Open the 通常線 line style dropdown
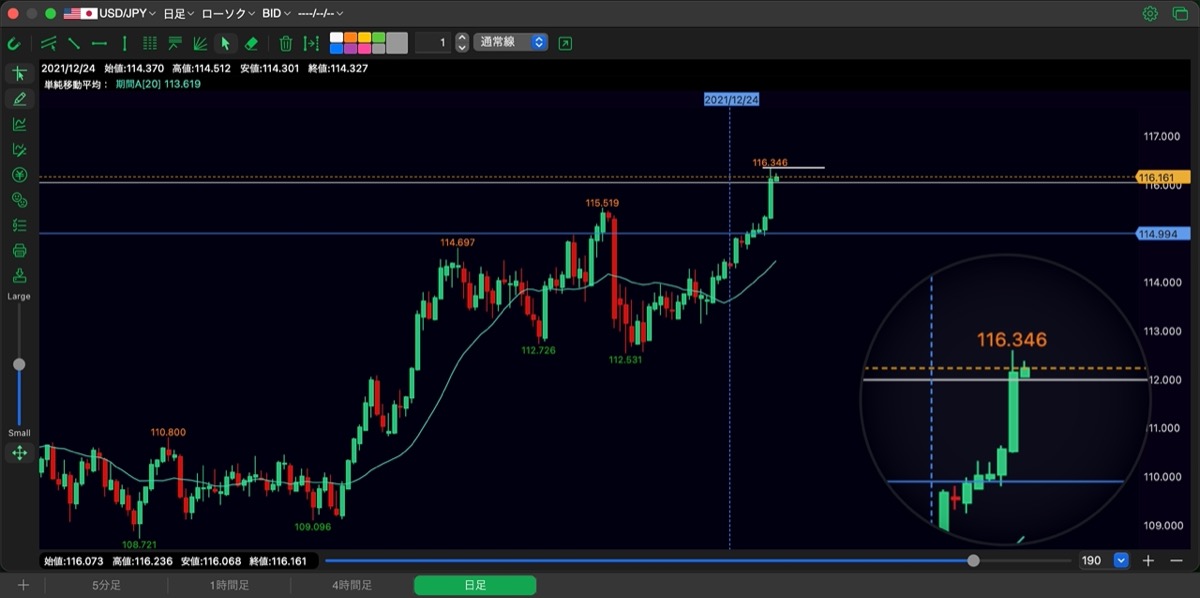 511,43
